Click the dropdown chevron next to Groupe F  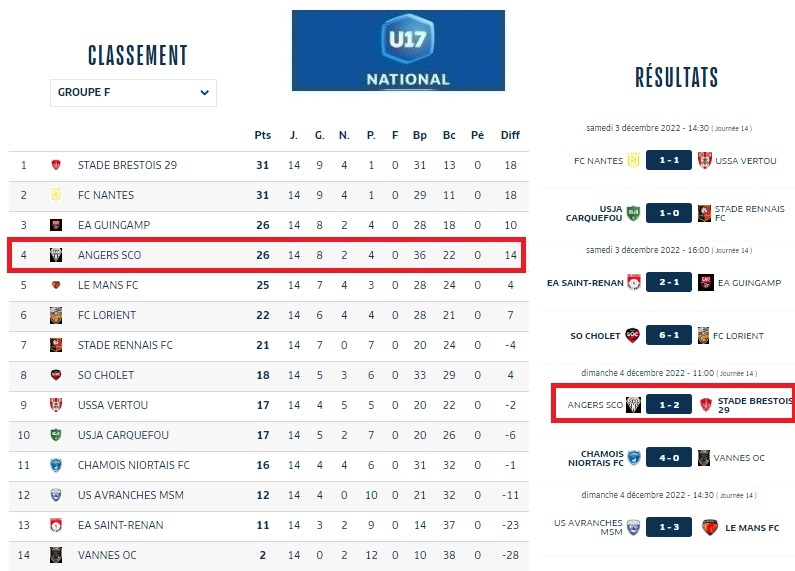click(204, 92)
